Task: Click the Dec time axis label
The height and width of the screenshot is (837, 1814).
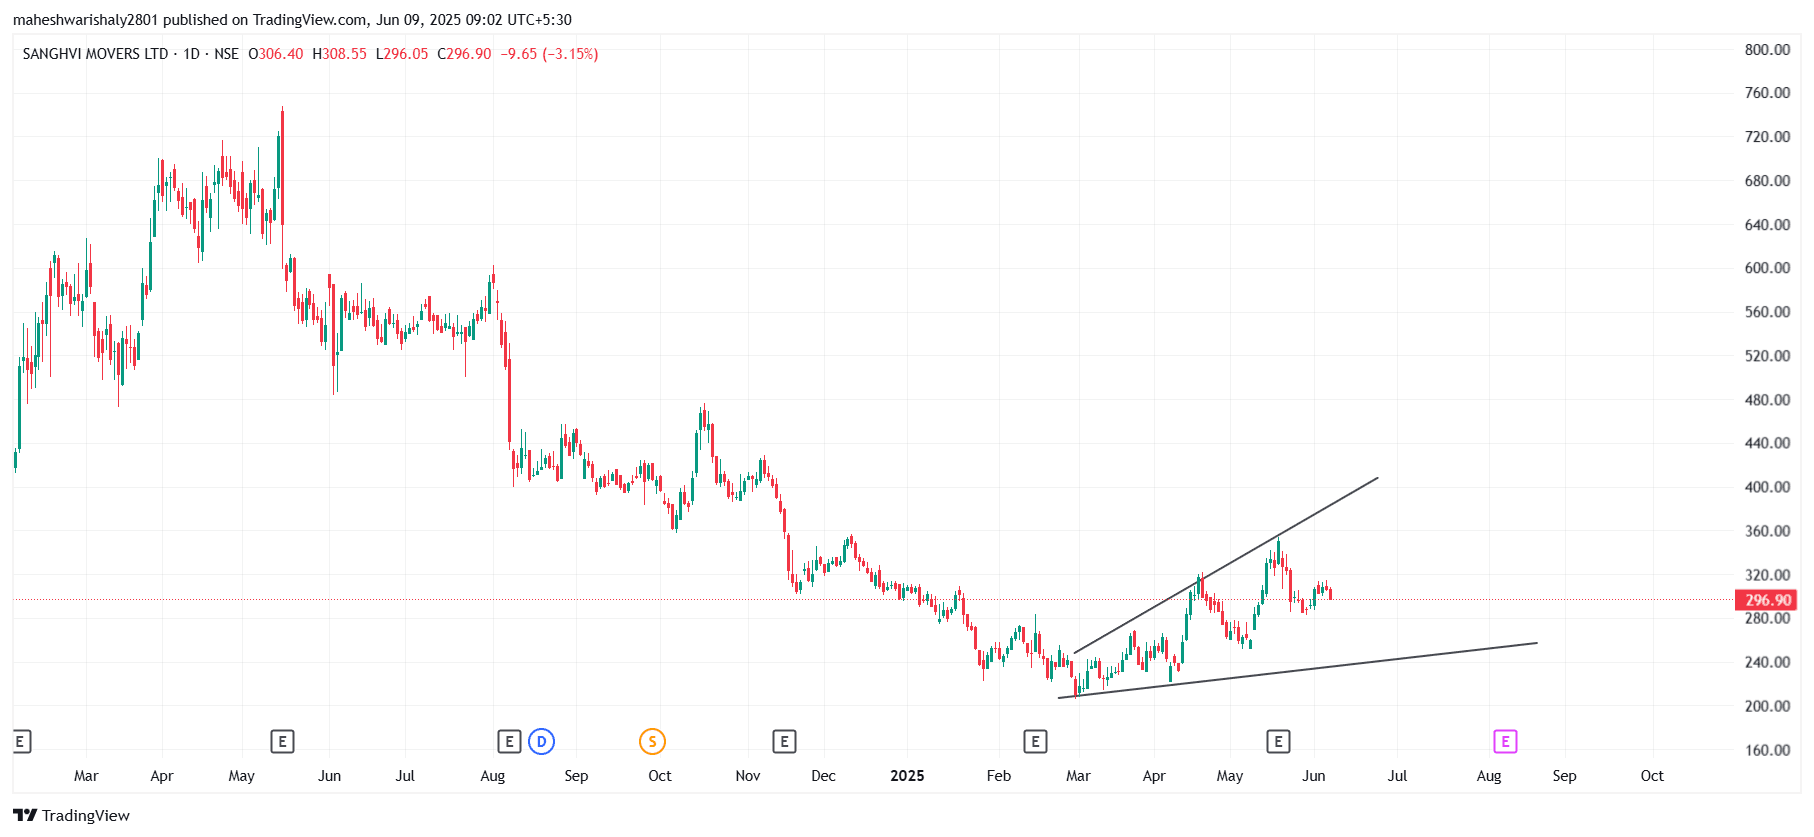Action: (x=823, y=776)
